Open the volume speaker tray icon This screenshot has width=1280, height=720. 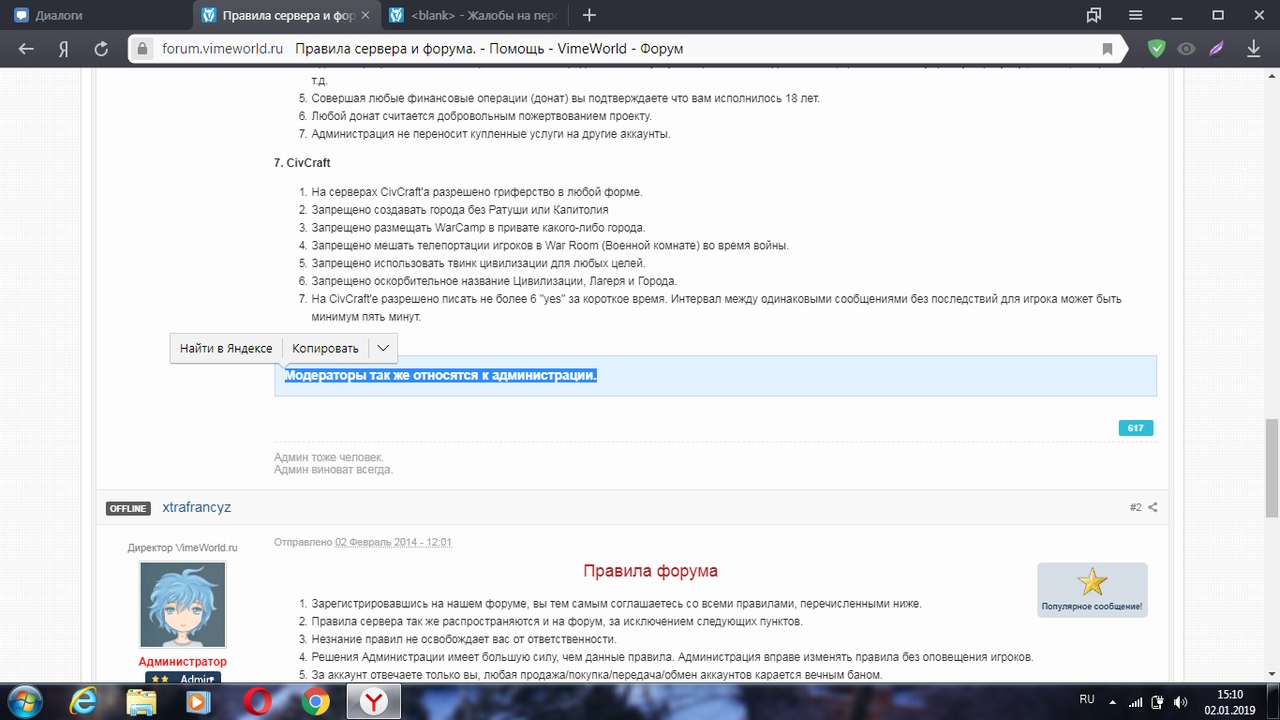pos(1180,702)
